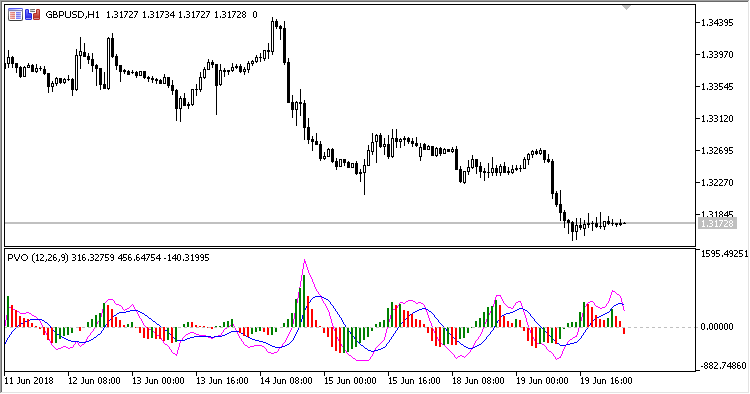The image size is (750, 394).
Task: Click the 18 Jun 08:00 time label
Action: 478,381
